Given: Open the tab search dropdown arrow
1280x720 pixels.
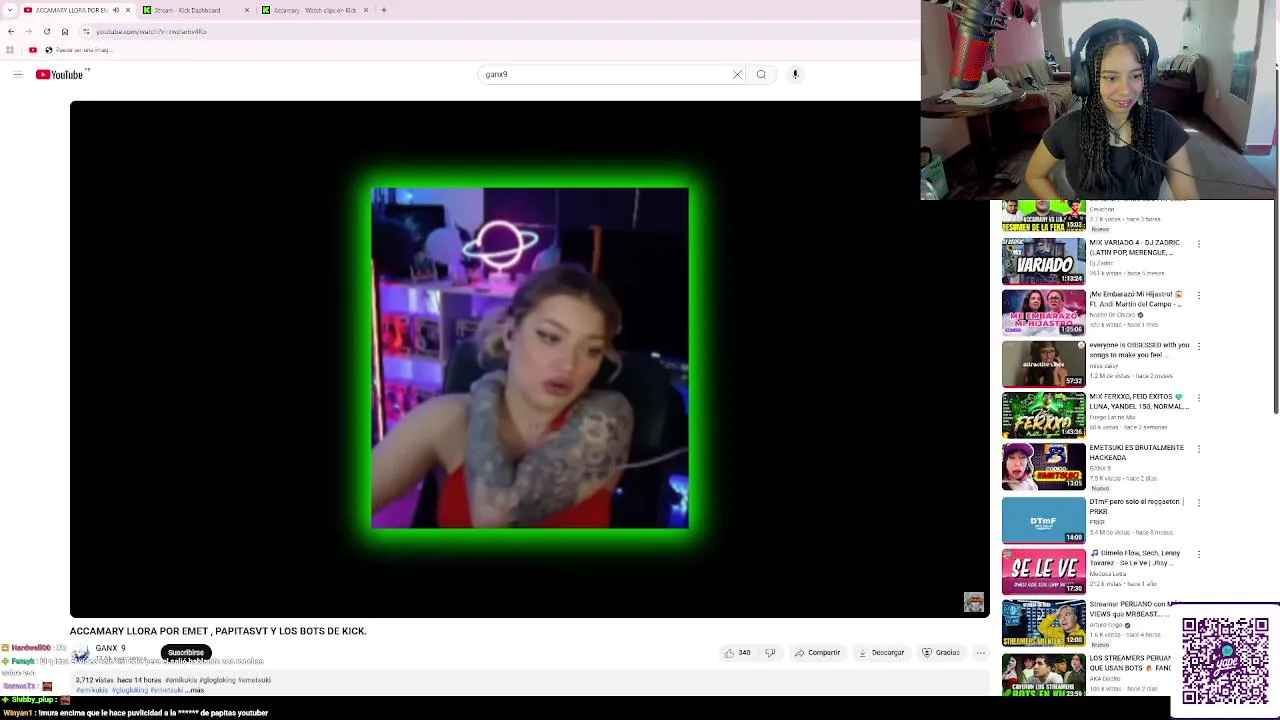Looking at the screenshot, I should click(x=10, y=10).
